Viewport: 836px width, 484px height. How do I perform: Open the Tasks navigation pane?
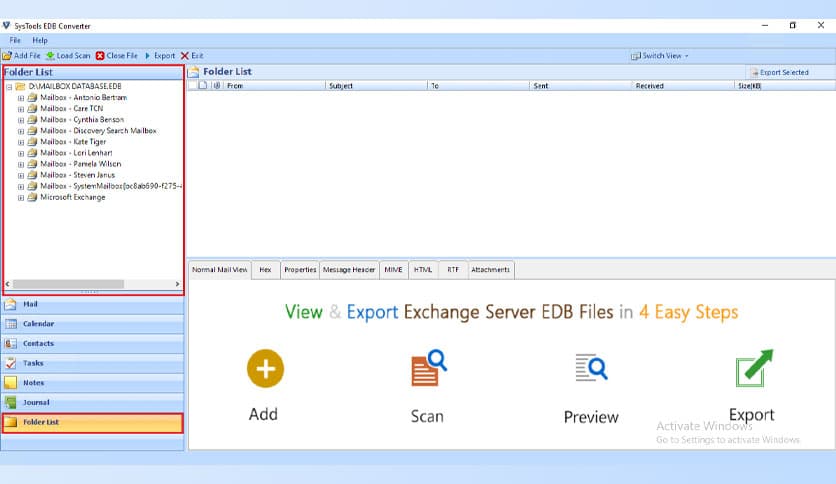coord(93,364)
